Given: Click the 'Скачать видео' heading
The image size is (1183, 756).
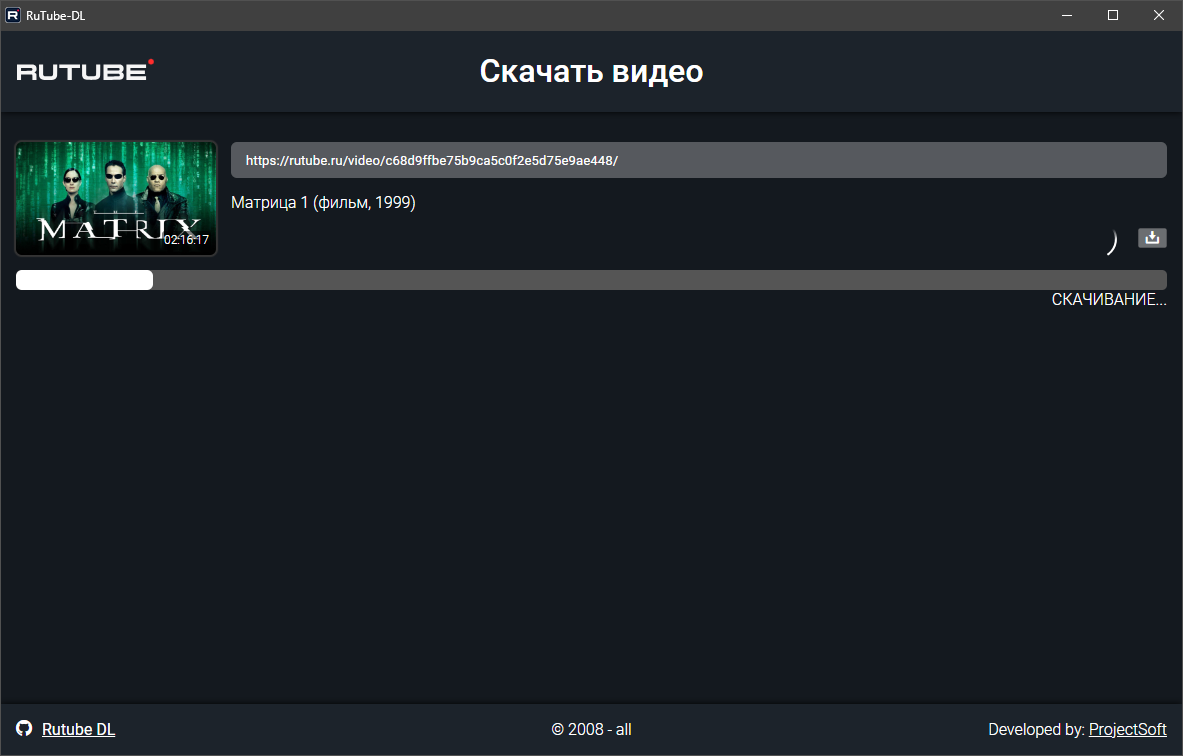Looking at the screenshot, I should click(x=592, y=71).
